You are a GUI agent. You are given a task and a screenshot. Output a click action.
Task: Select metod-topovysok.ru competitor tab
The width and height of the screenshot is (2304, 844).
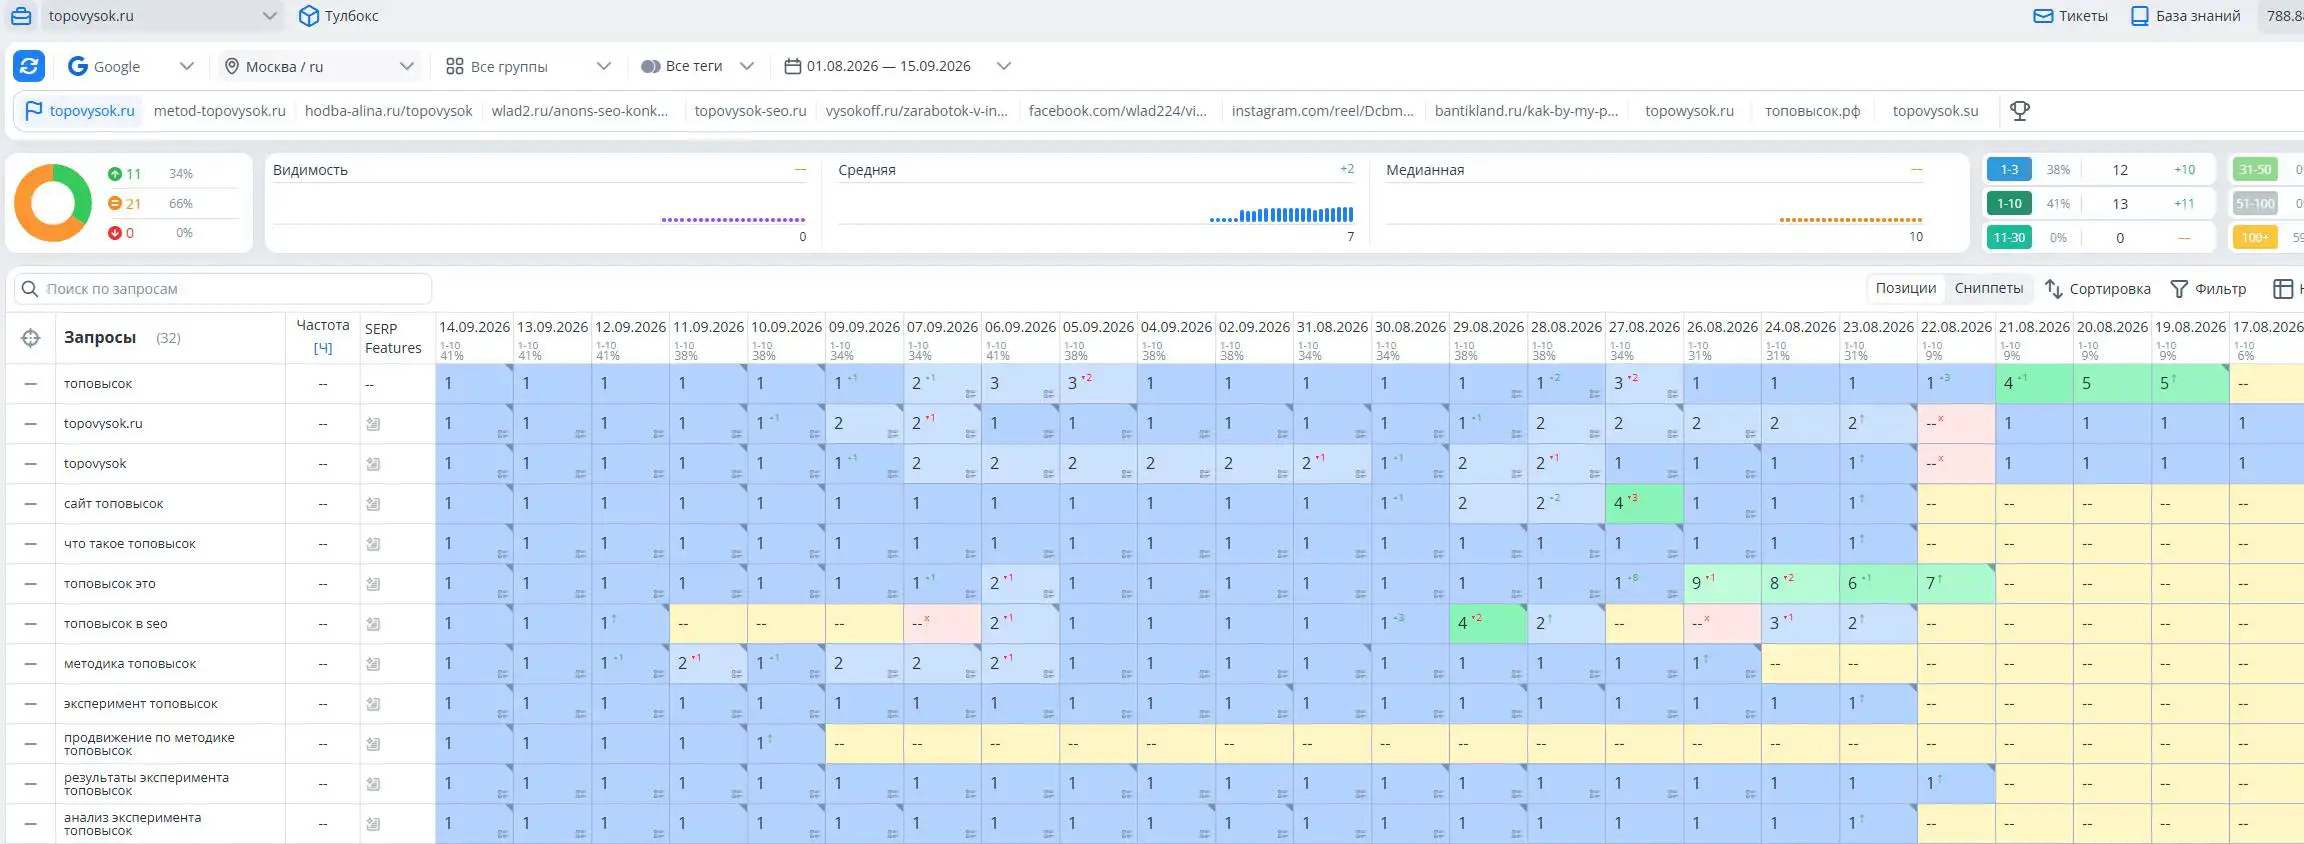[219, 111]
